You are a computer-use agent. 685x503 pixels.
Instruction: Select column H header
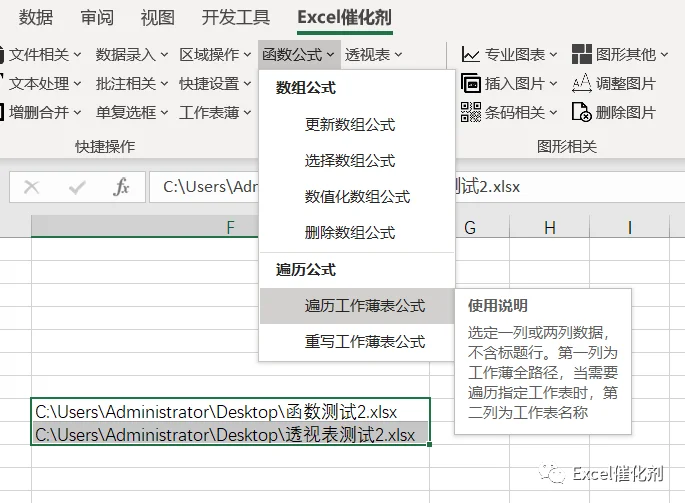pyautogui.click(x=550, y=227)
